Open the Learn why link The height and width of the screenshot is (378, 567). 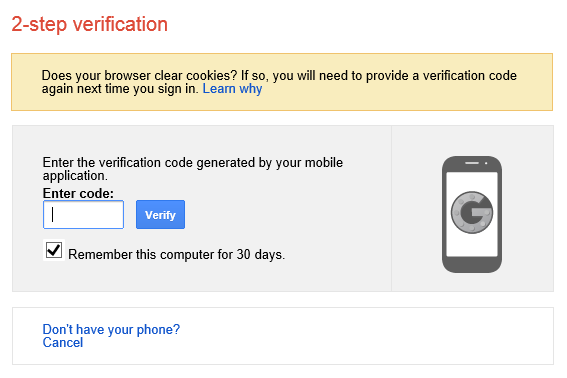pos(232,89)
